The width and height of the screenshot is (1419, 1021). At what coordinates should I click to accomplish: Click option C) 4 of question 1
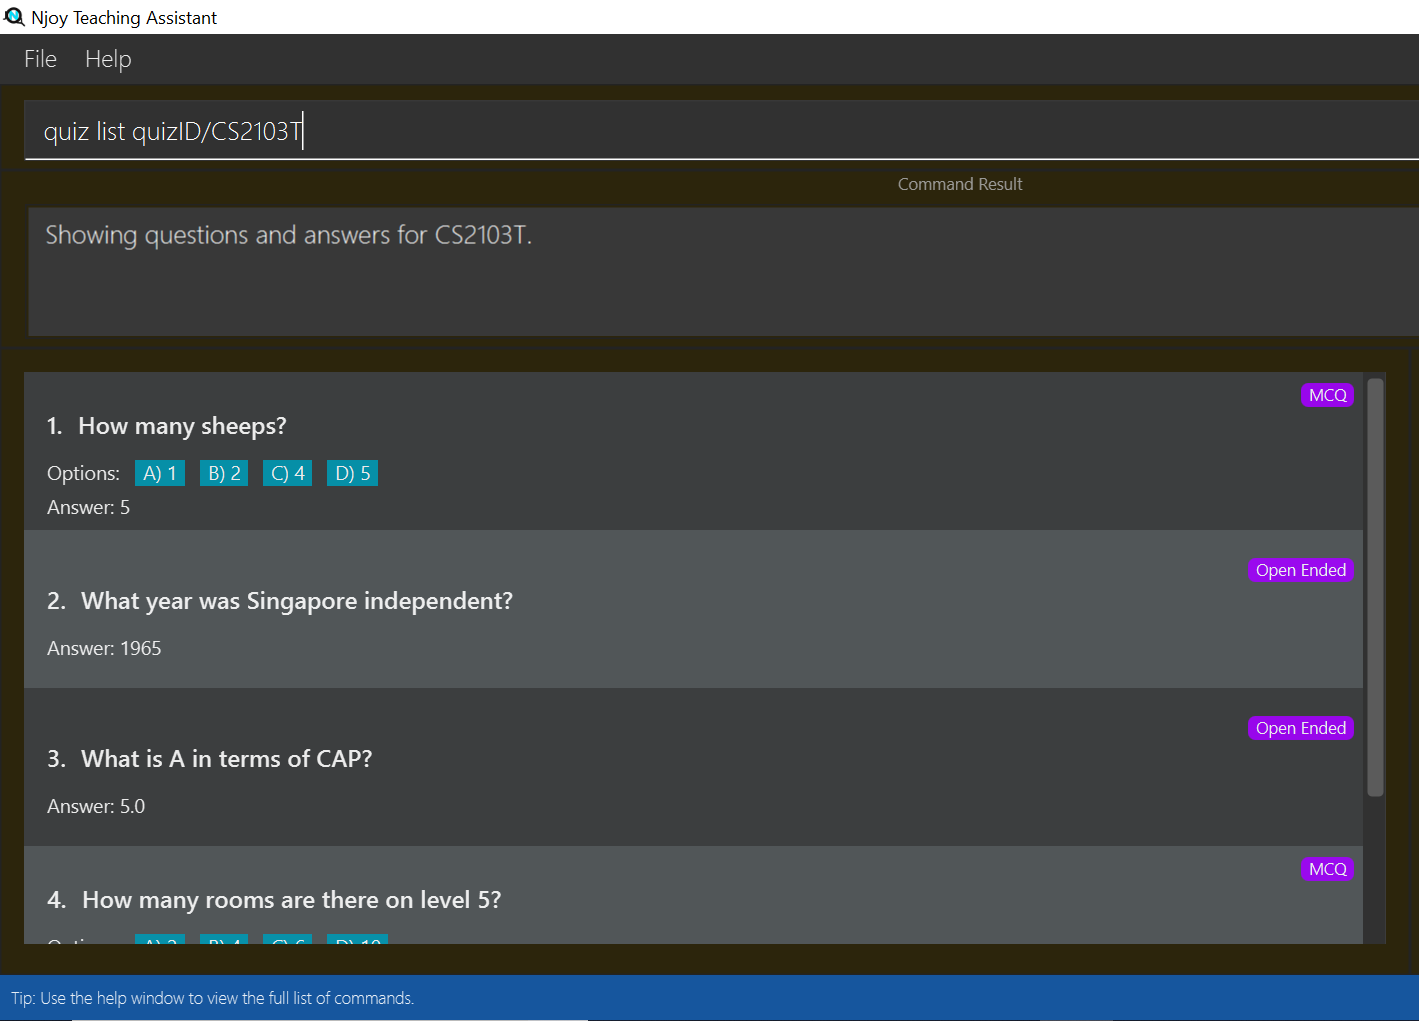[x=288, y=473]
